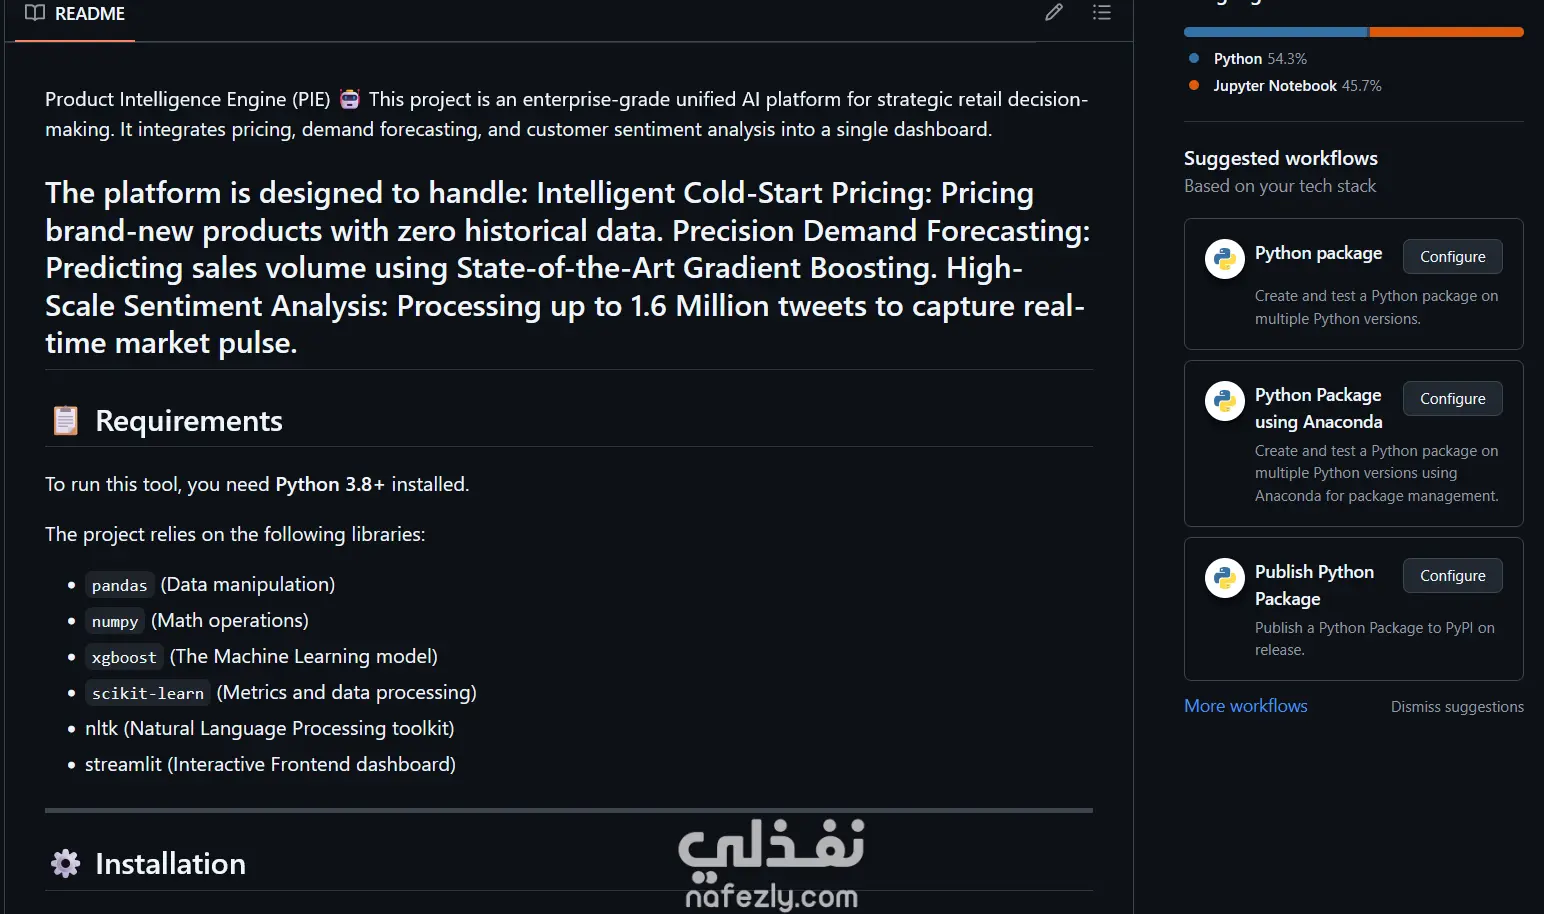1544x914 pixels.
Task: Configure the Publish Python Package workflow
Action: tap(1452, 576)
